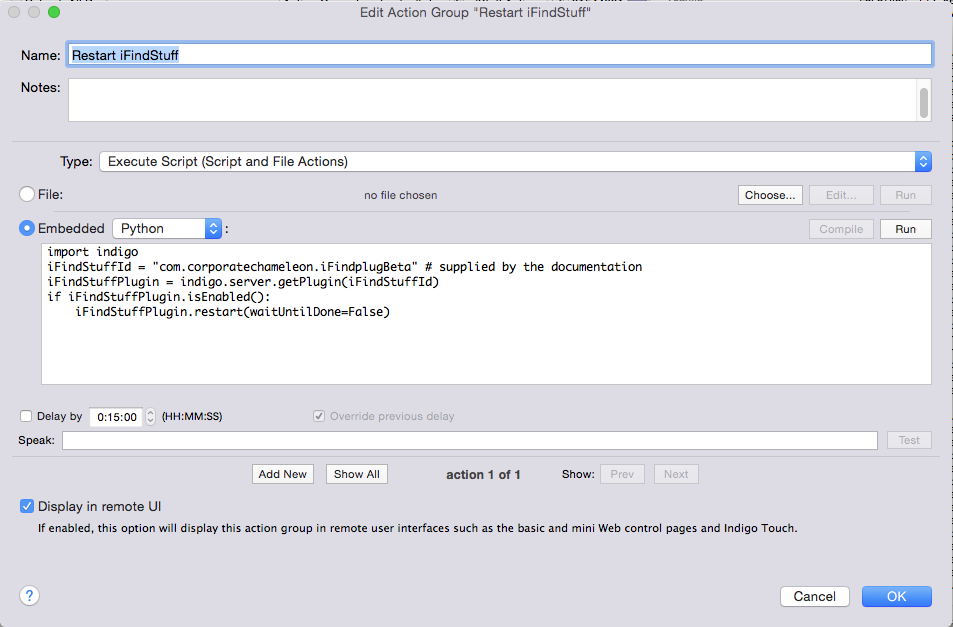
Task: Click the Next action button
Action: point(676,474)
